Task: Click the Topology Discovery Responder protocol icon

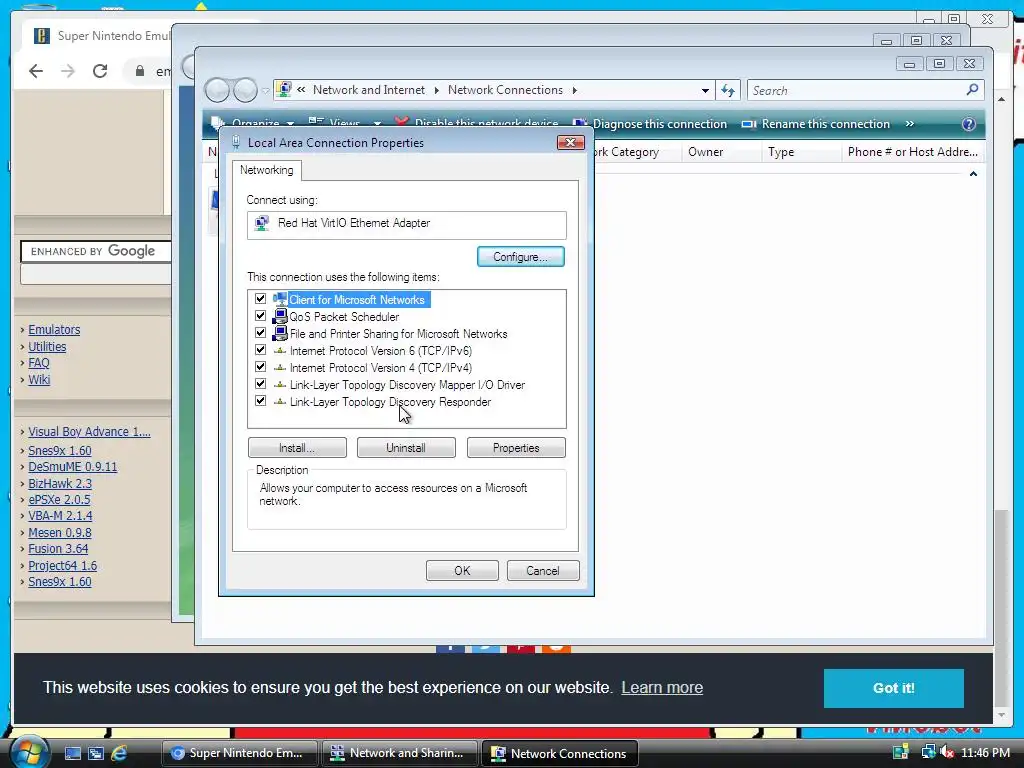Action: click(x=280, y=402)
